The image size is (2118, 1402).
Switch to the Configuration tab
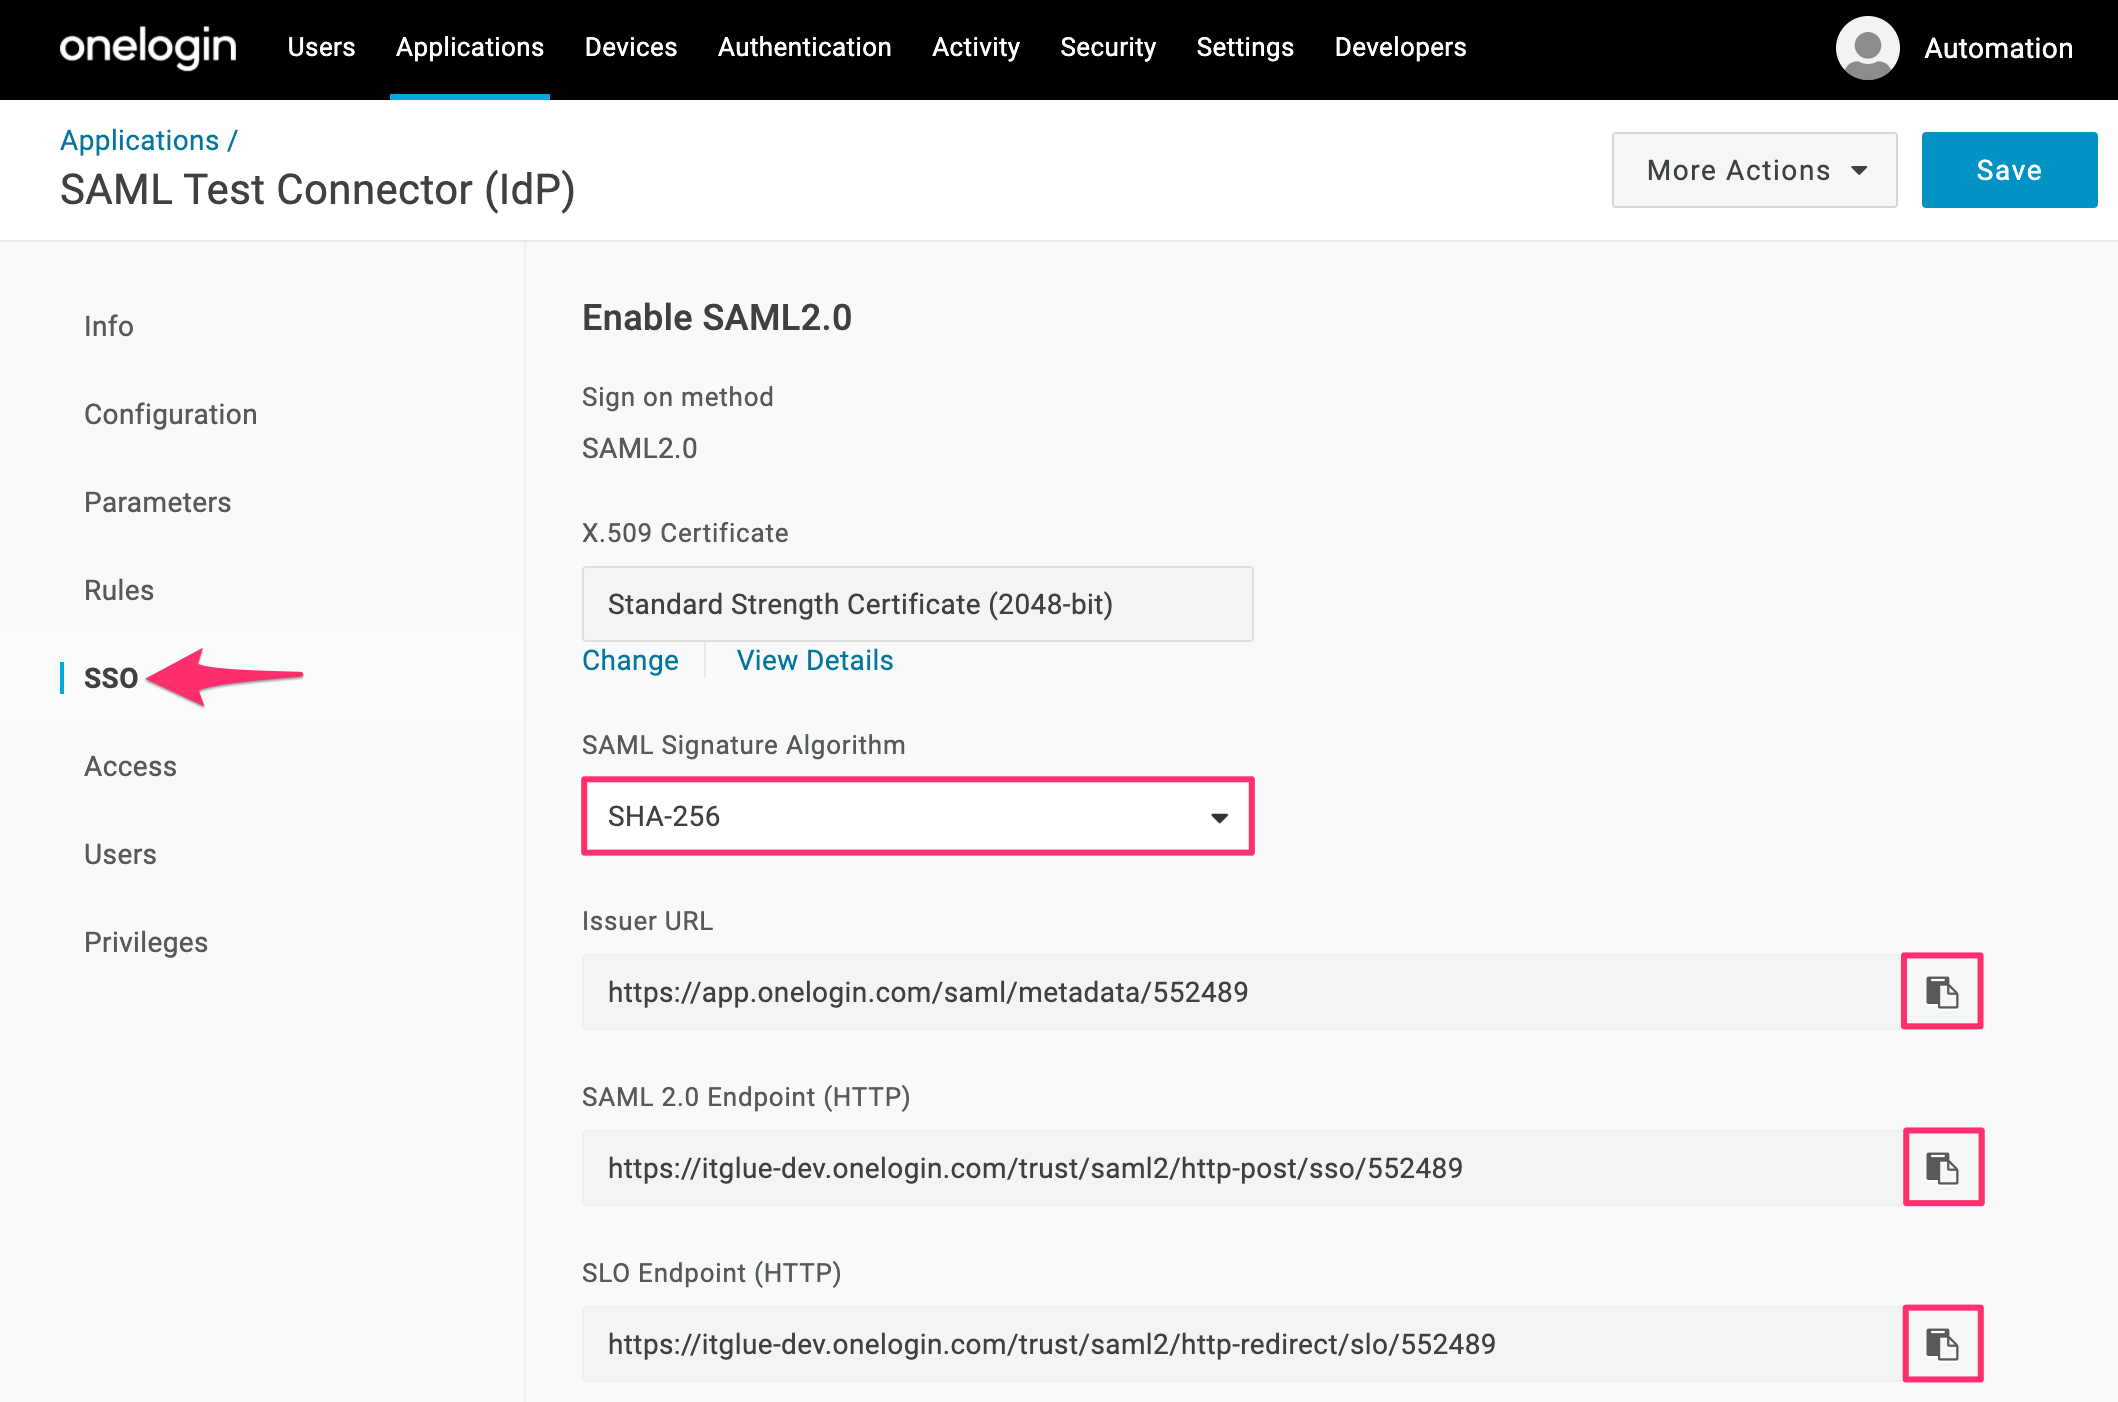coord(170,414)
